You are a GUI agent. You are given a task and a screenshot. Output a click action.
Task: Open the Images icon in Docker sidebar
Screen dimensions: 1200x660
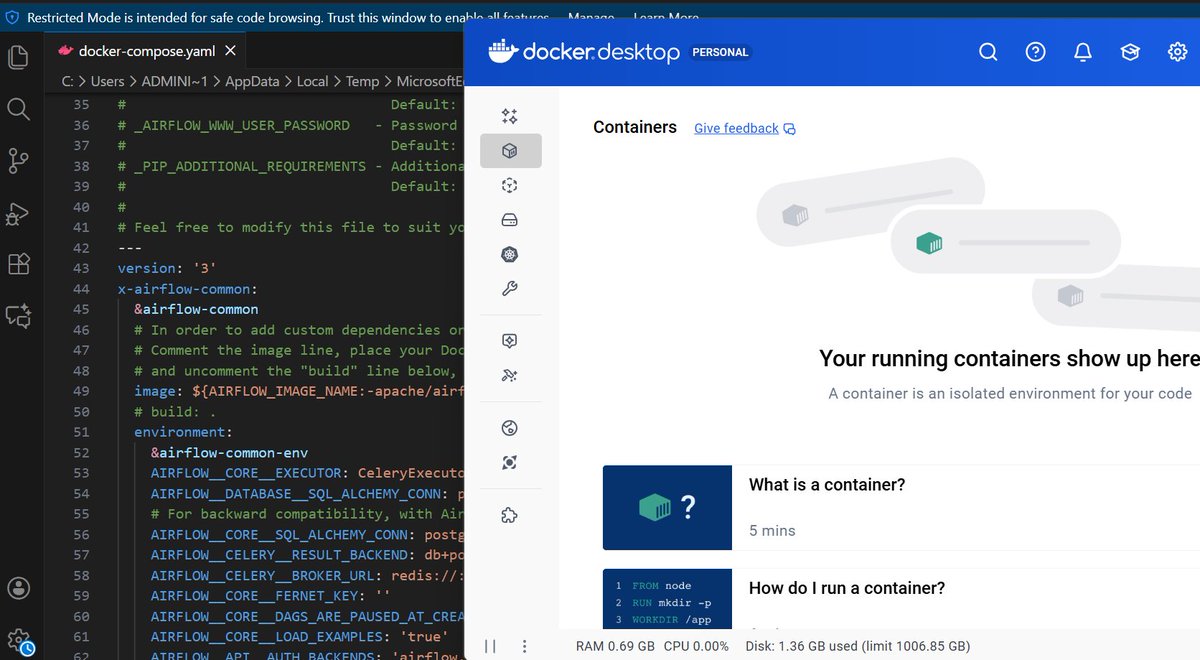click(510, 186)
